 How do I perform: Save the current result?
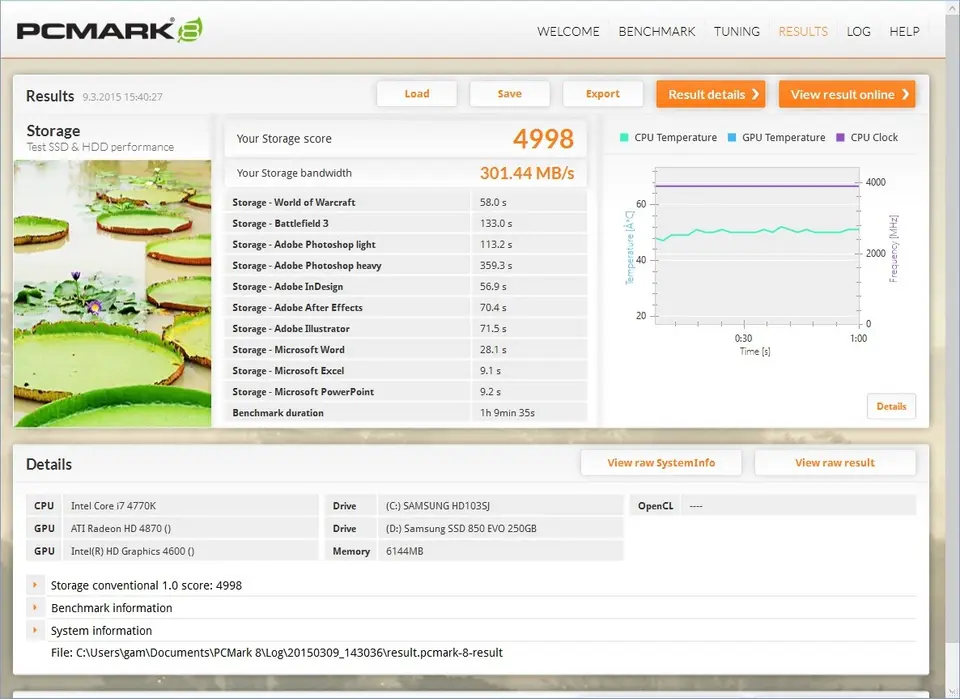coord(509,94)
